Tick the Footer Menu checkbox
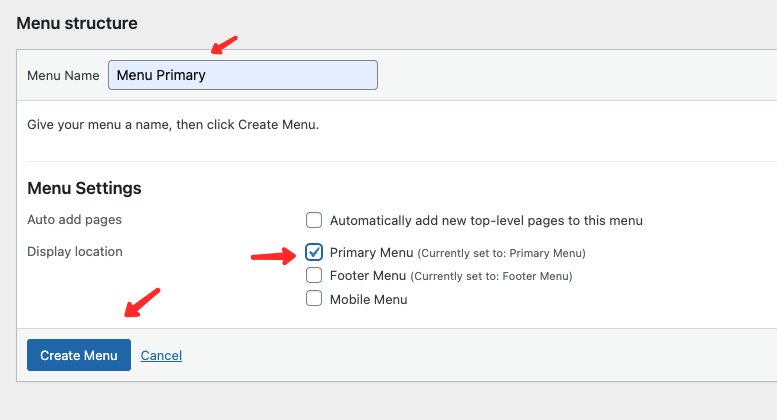This screenshot has height=420, width=777. (314, 275)
